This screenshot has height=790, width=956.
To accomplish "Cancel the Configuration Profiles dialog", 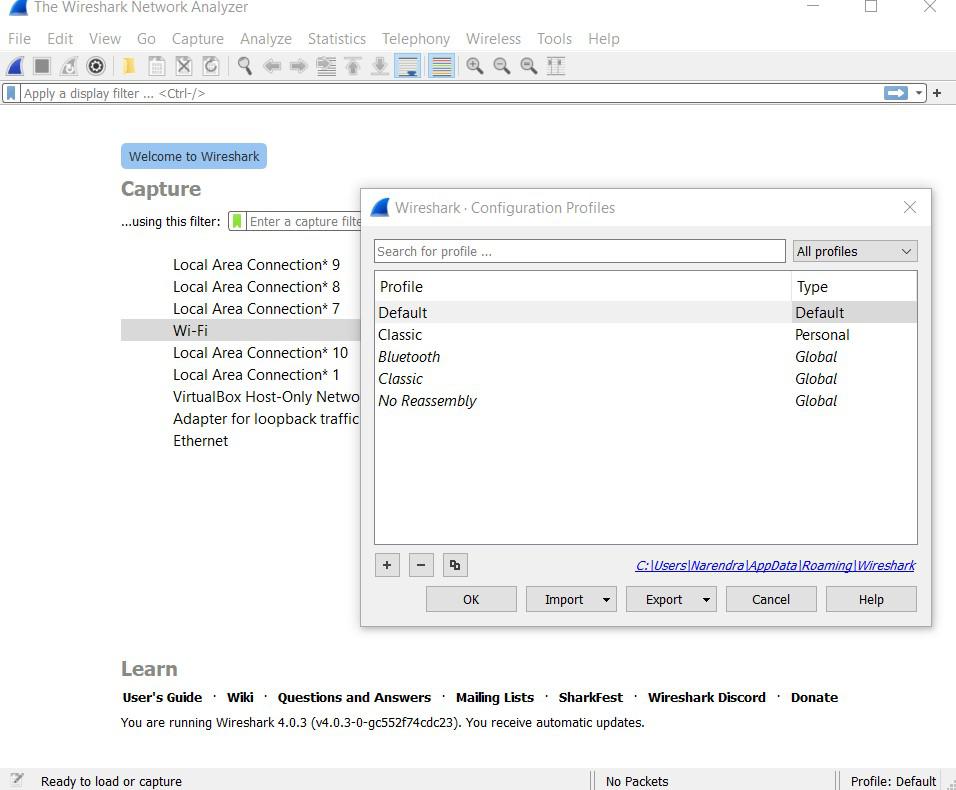I will tap(771, 600).
